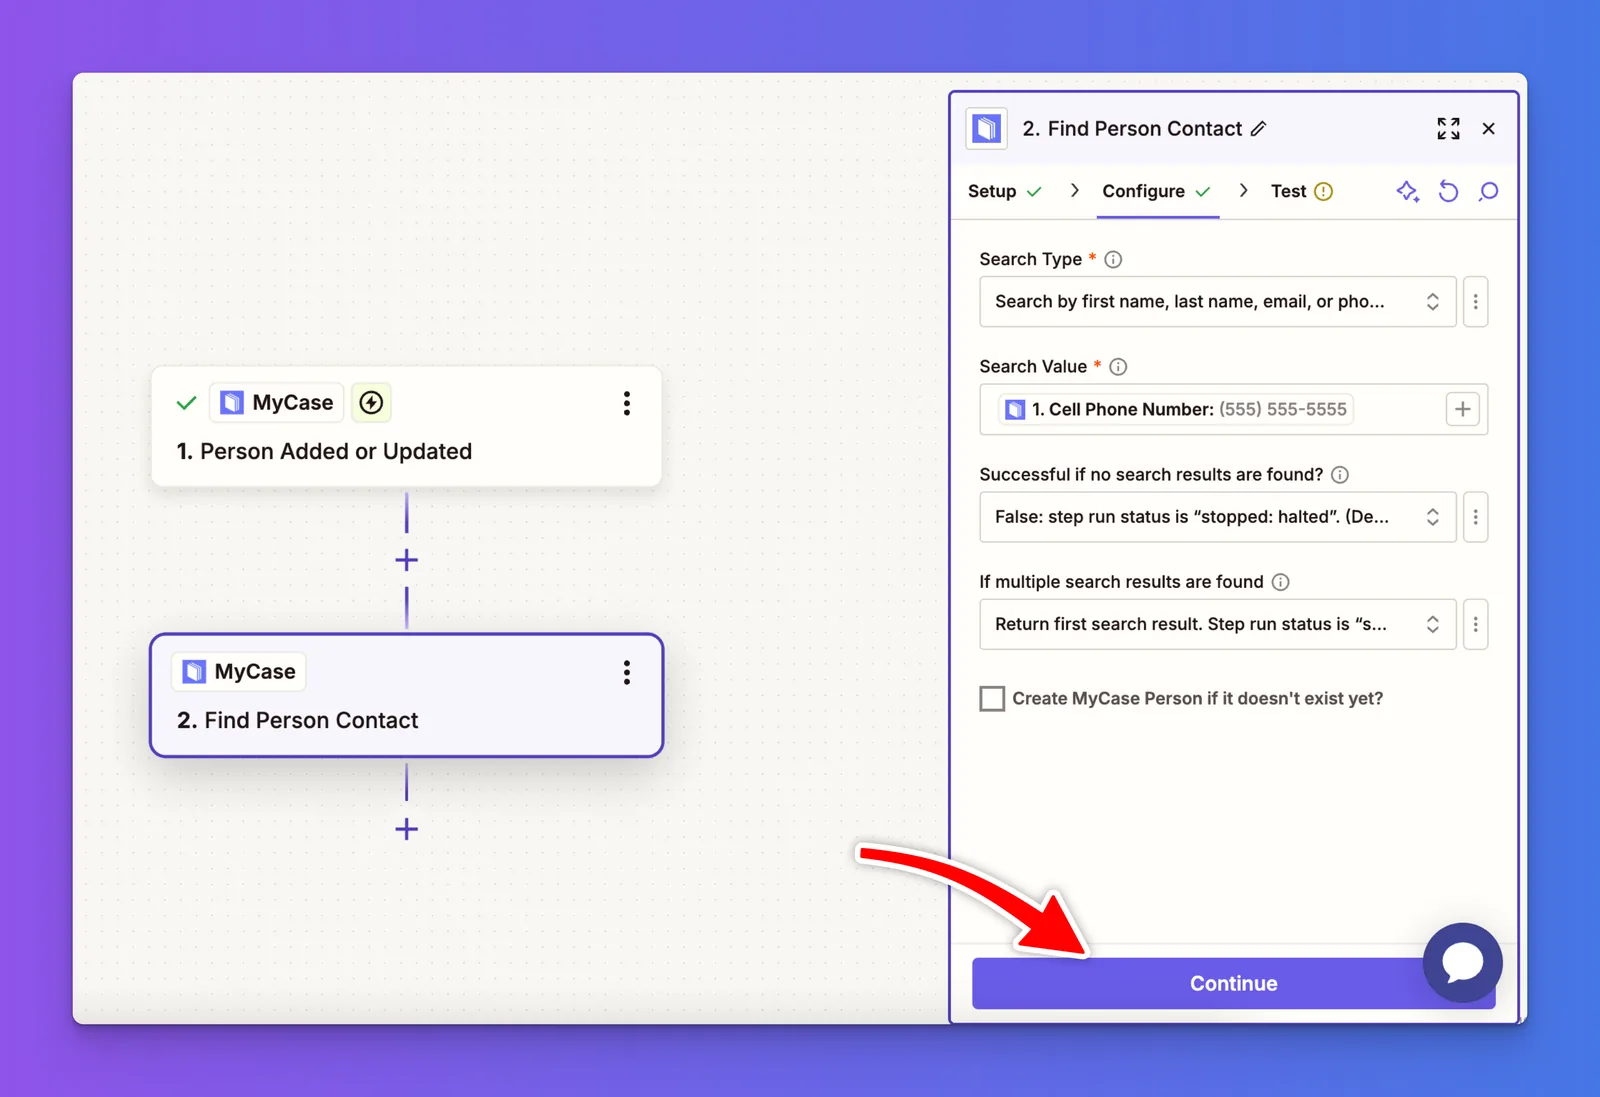The image size is (1600, 1097).
Task: Open the Search Type dropdown
Action: [1217, 302]
